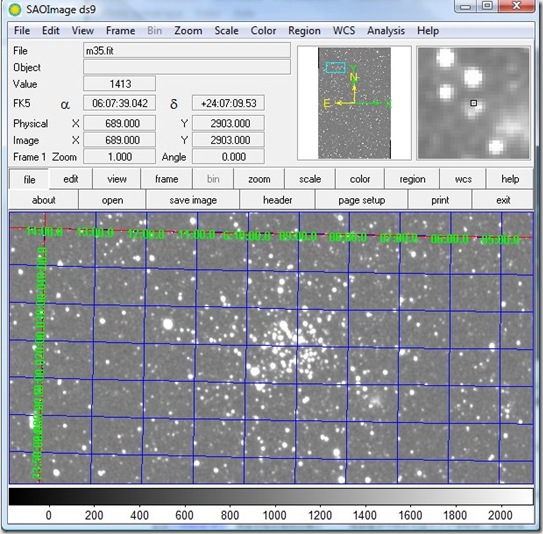Select the scale button in buttonbar
543x534 pixels.
[310, 179]
